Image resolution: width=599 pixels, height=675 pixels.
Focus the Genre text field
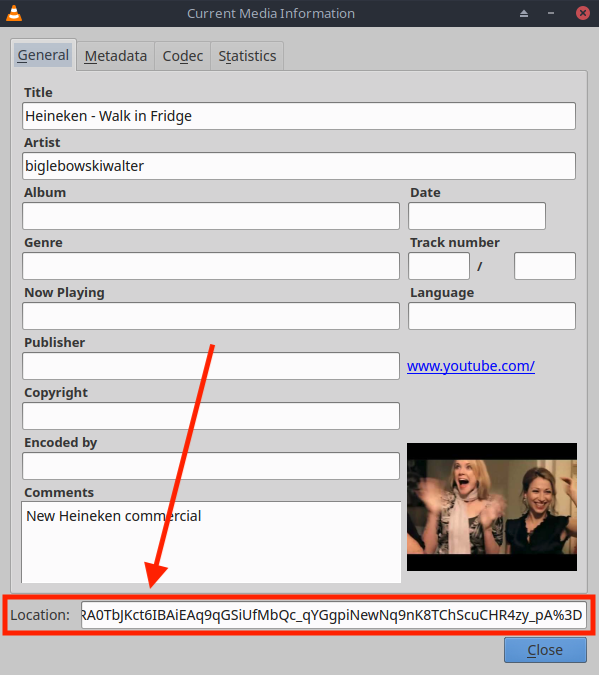pyautogui.click(x=211, y=266)
